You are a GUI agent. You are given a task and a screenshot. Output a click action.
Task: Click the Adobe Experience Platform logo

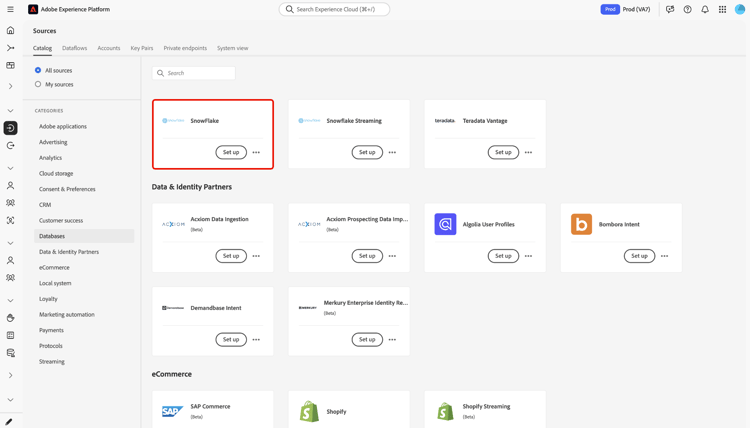tap(33, 9)
